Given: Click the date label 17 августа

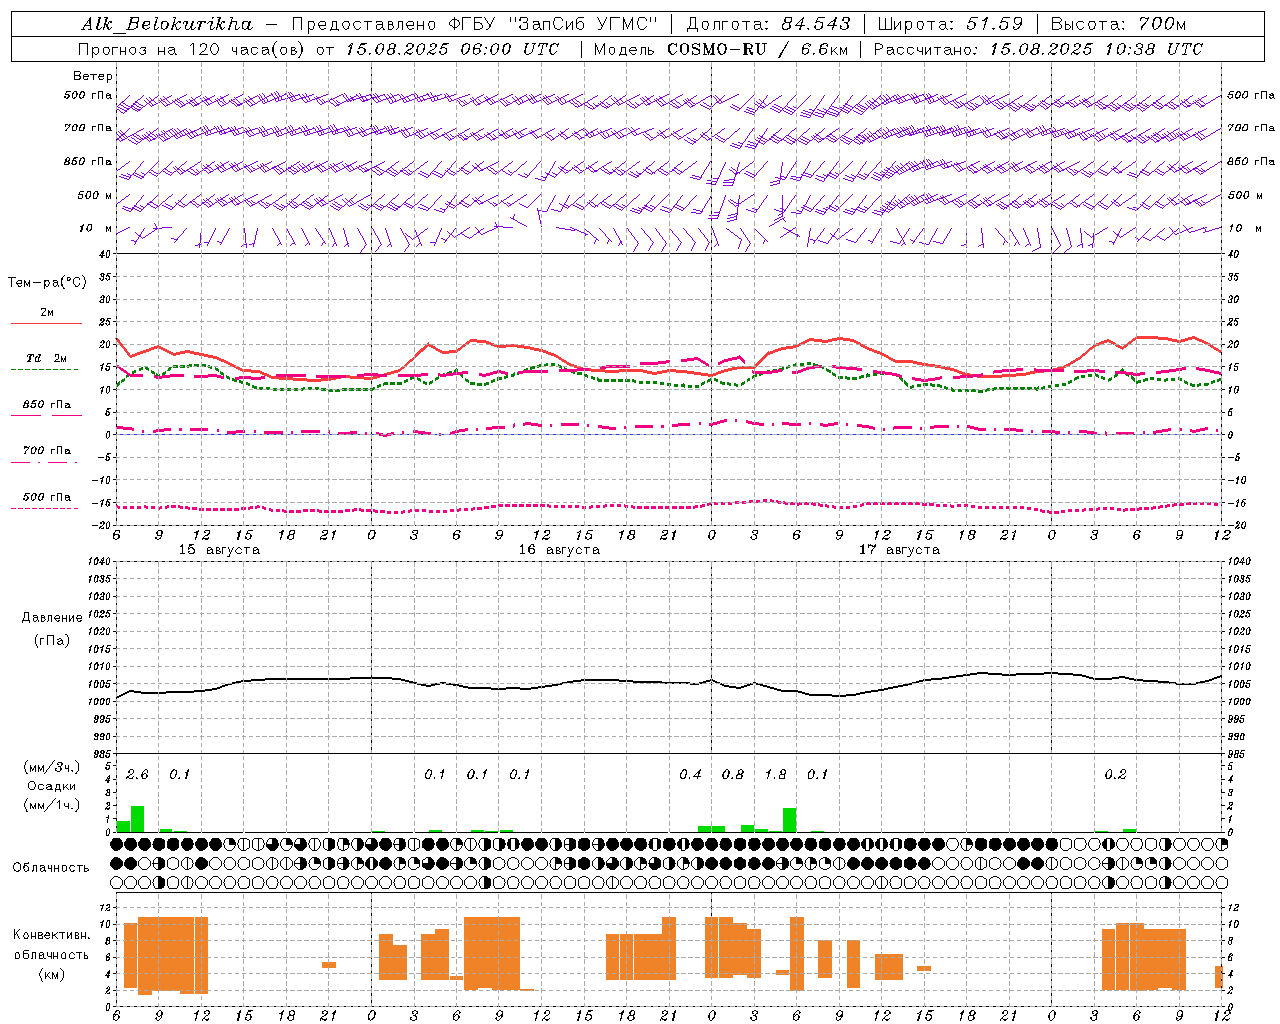Looking at the screenshot, I should click(x=899, y=550).
